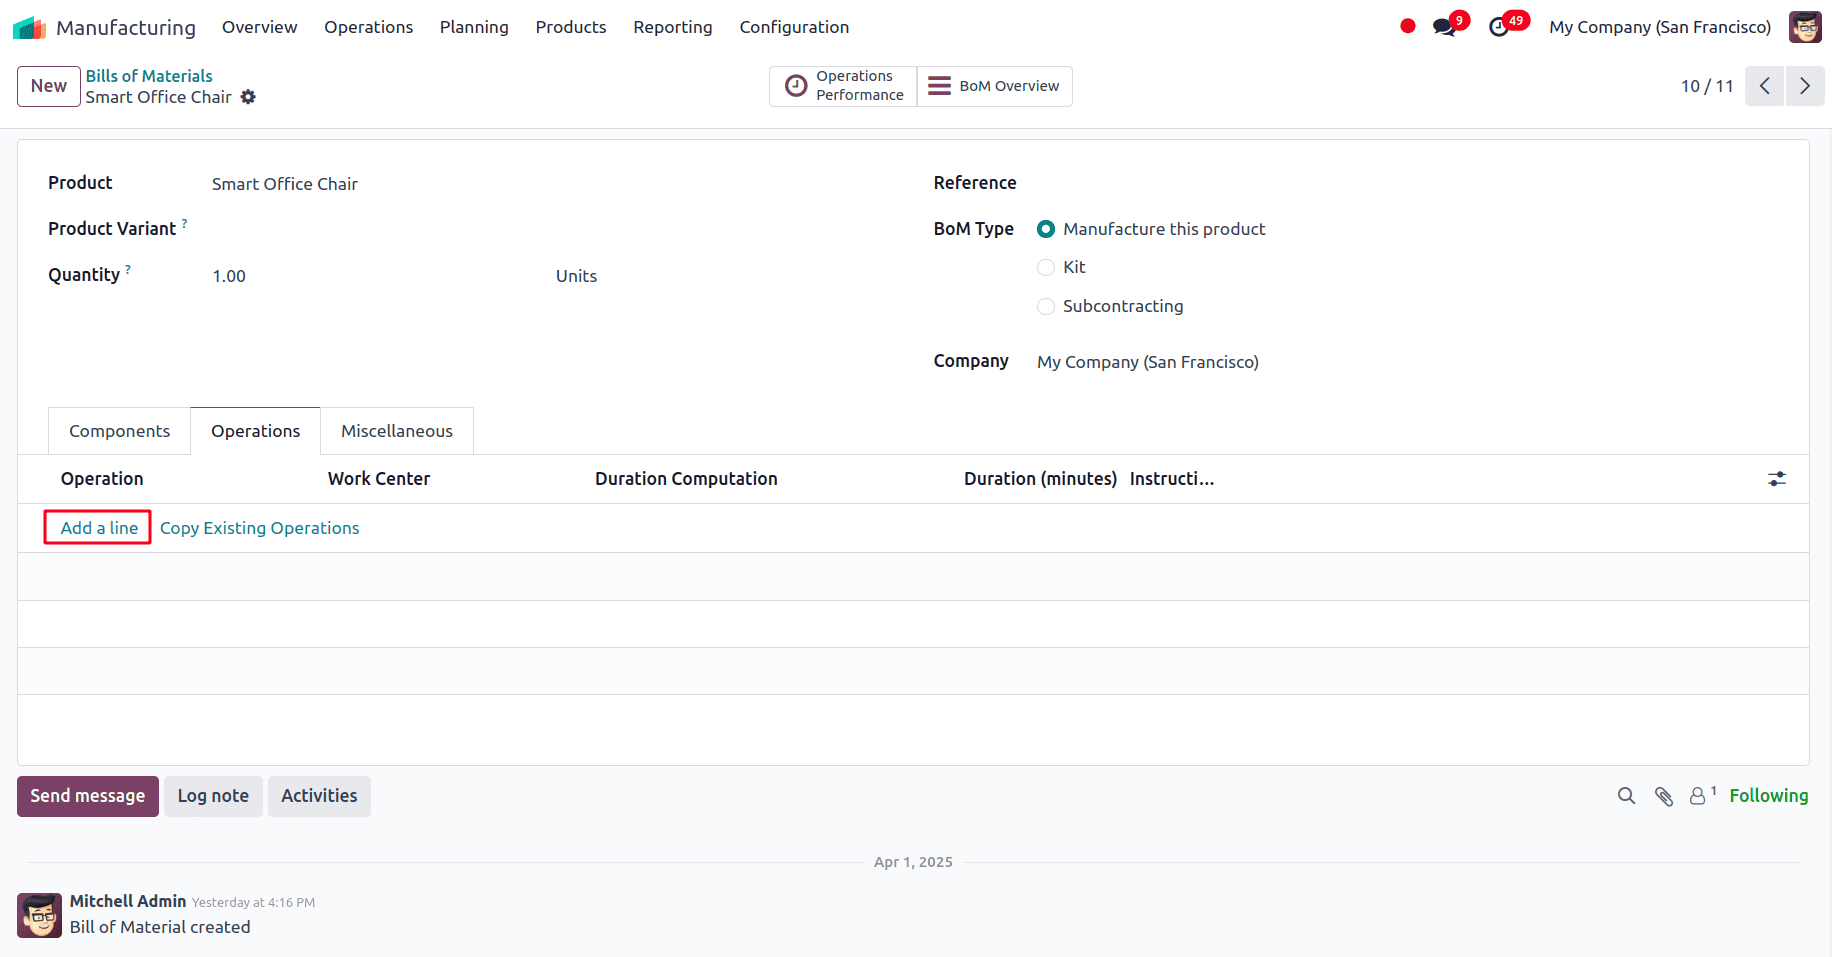
Task: Open the optional columns selector on the table
Action: 1776,479
